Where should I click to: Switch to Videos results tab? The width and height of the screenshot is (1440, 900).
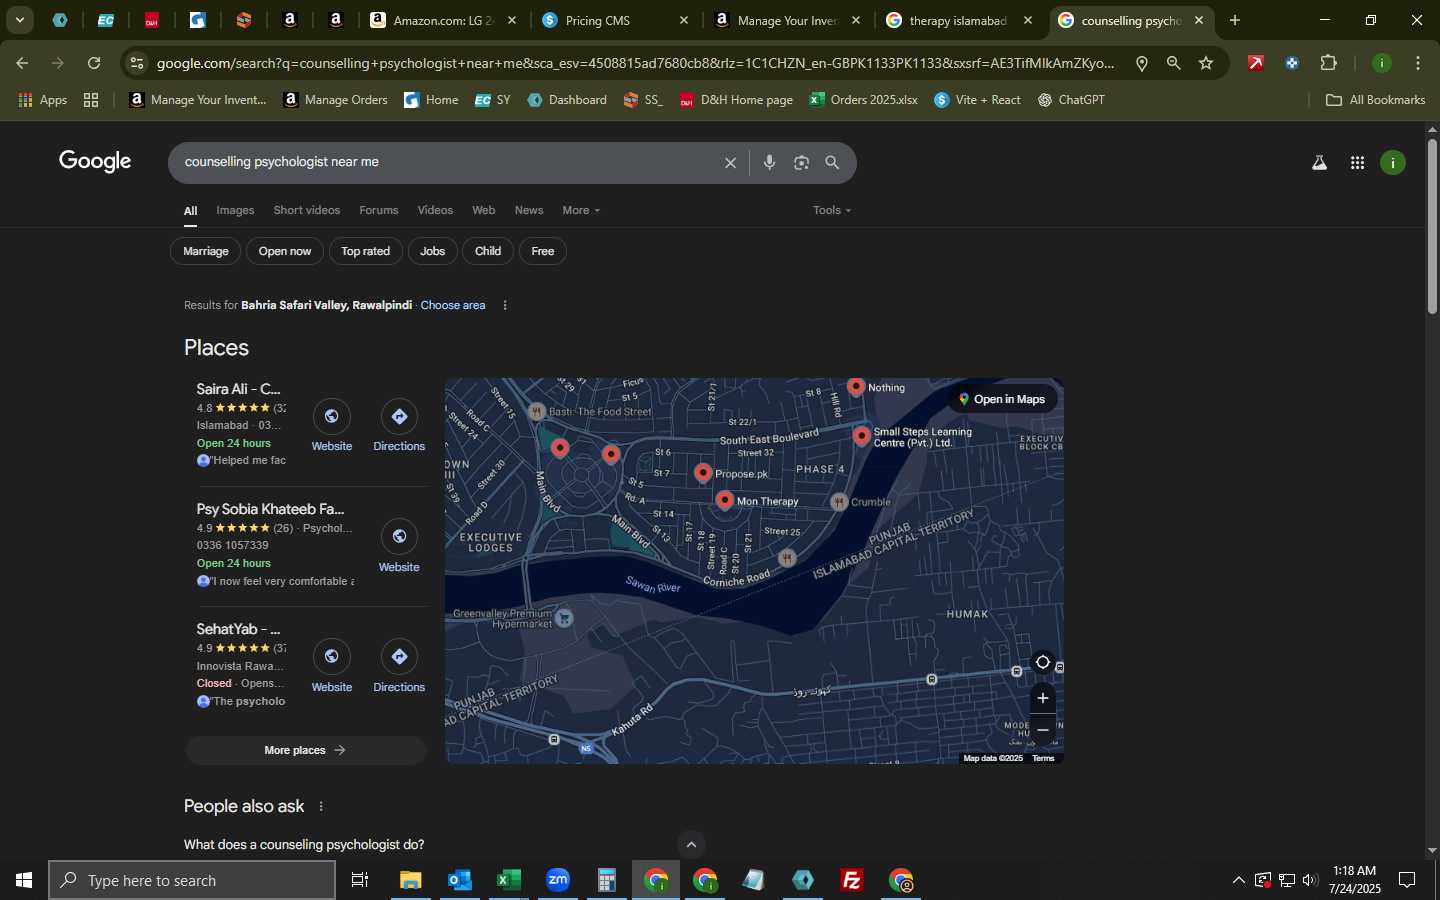435,210
